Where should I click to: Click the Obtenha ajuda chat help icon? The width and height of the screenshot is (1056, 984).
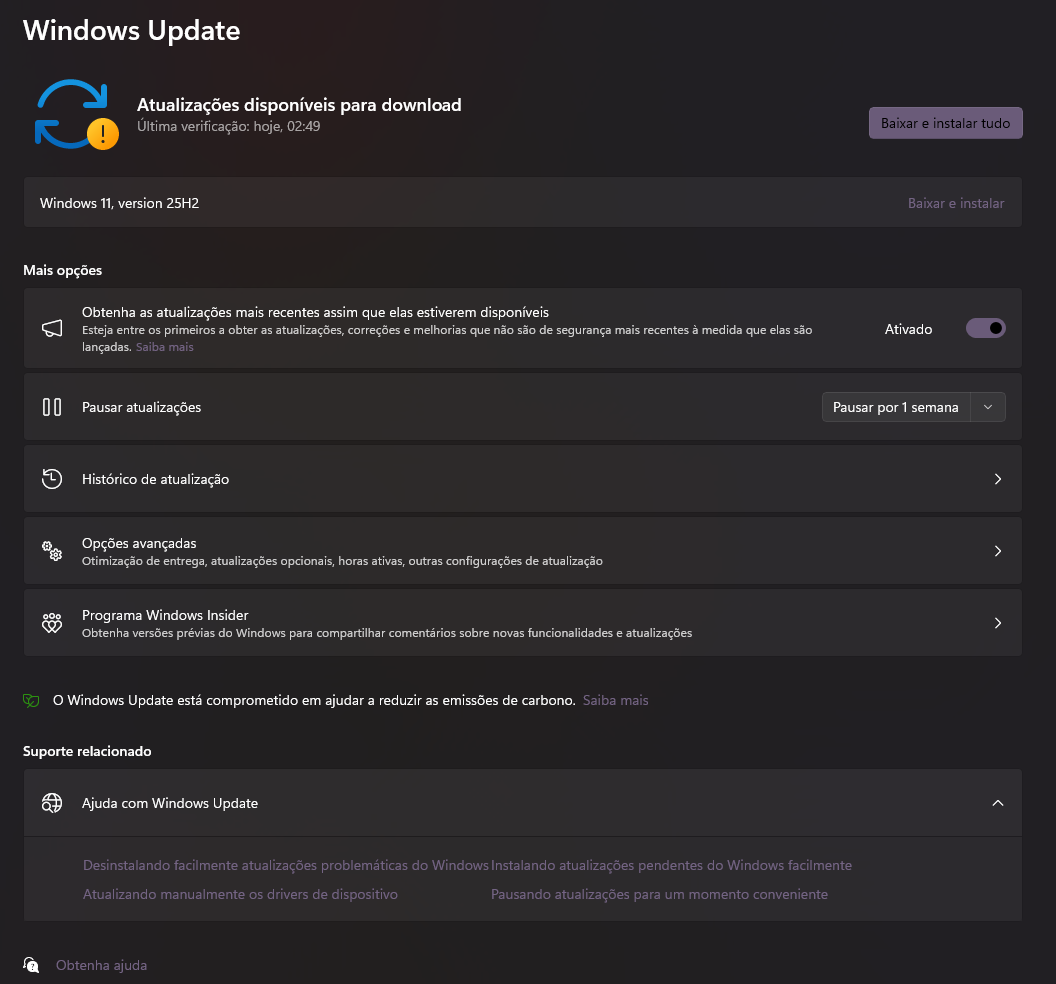[x=31, y=965]
